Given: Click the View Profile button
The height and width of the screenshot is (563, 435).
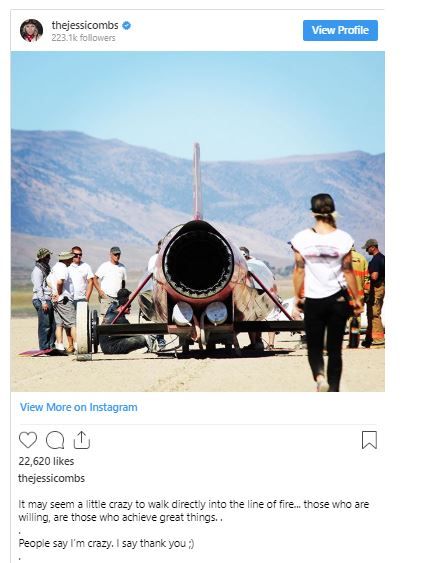Looking at the screenshot, I should tap(340, 30).
